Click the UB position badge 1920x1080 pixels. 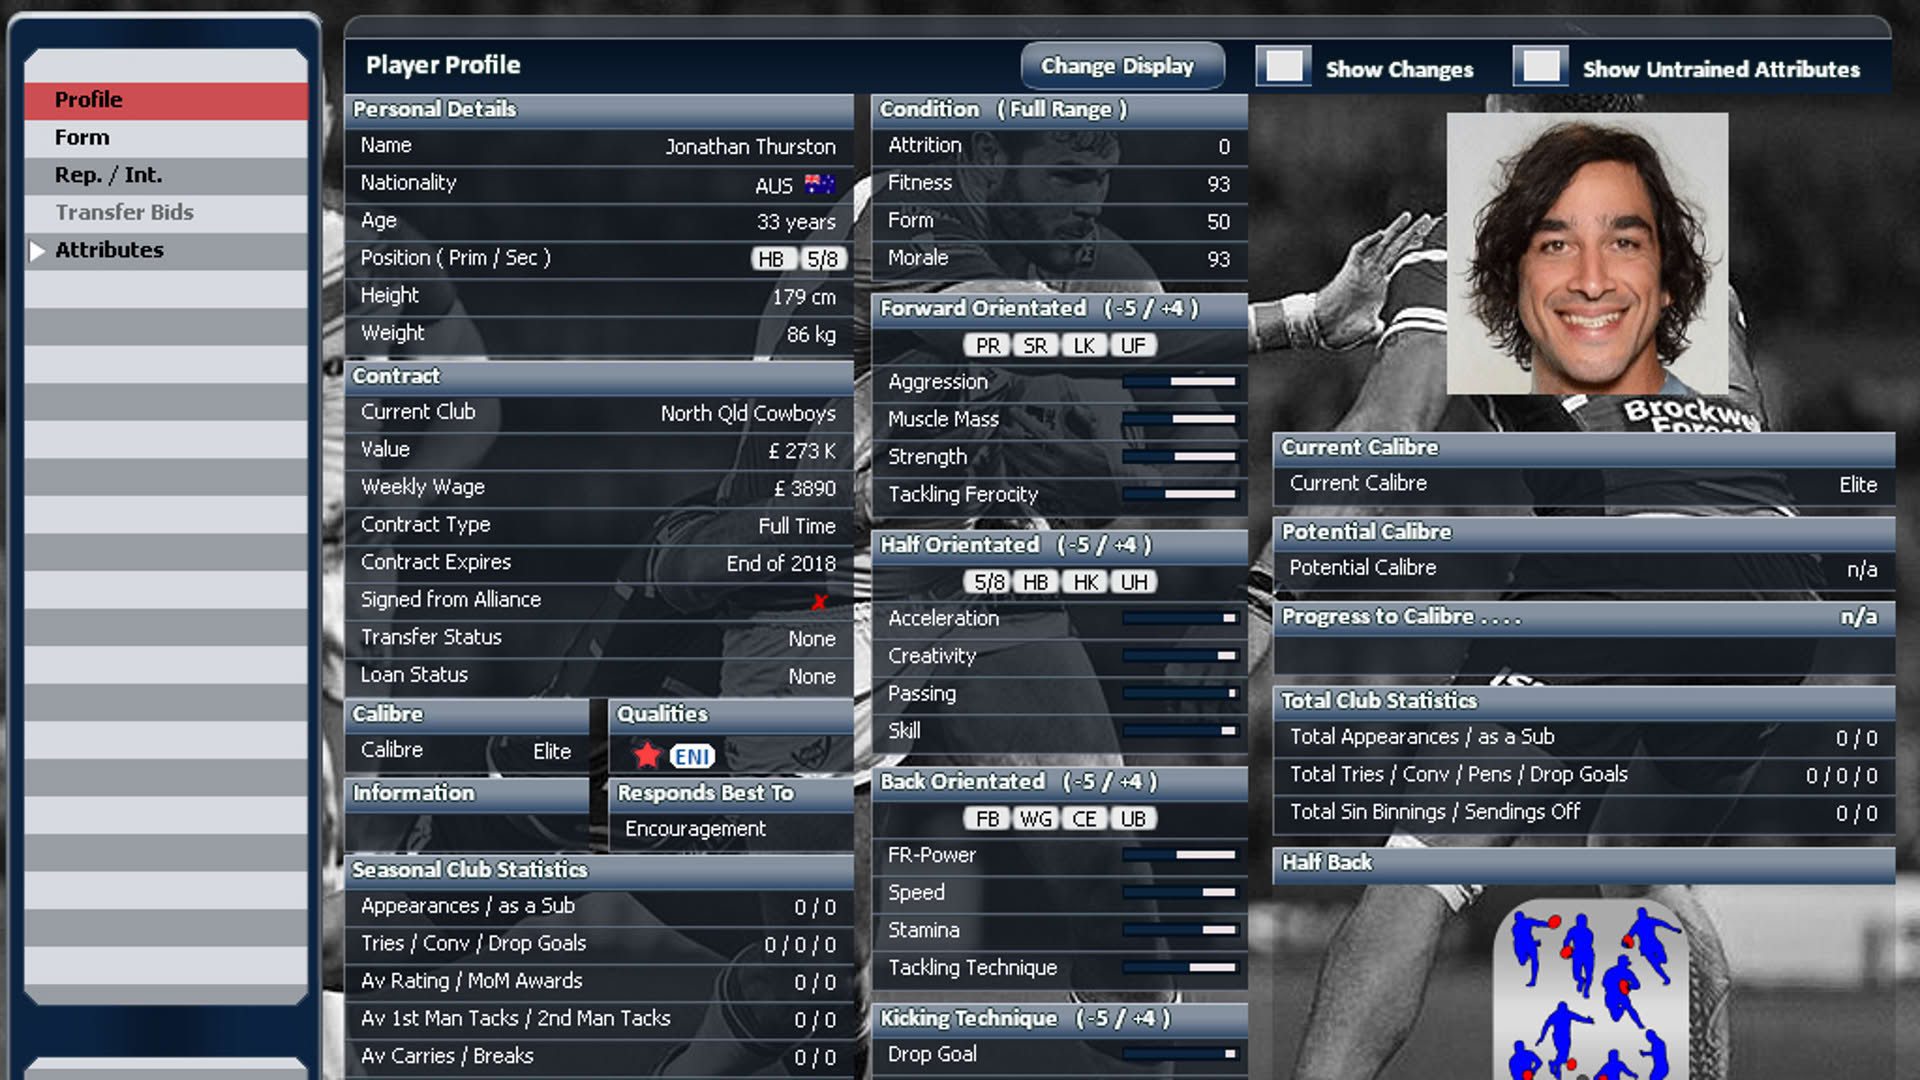(1133, 819)
